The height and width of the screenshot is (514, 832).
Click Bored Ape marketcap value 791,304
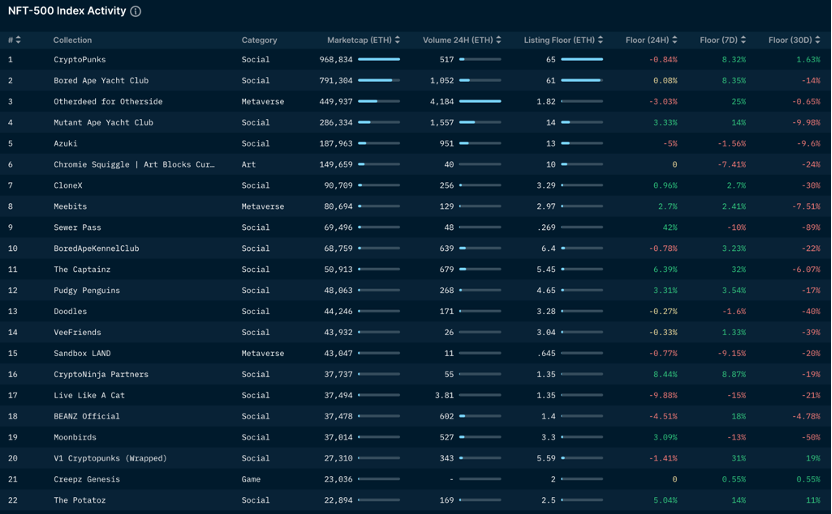(336, 81)
